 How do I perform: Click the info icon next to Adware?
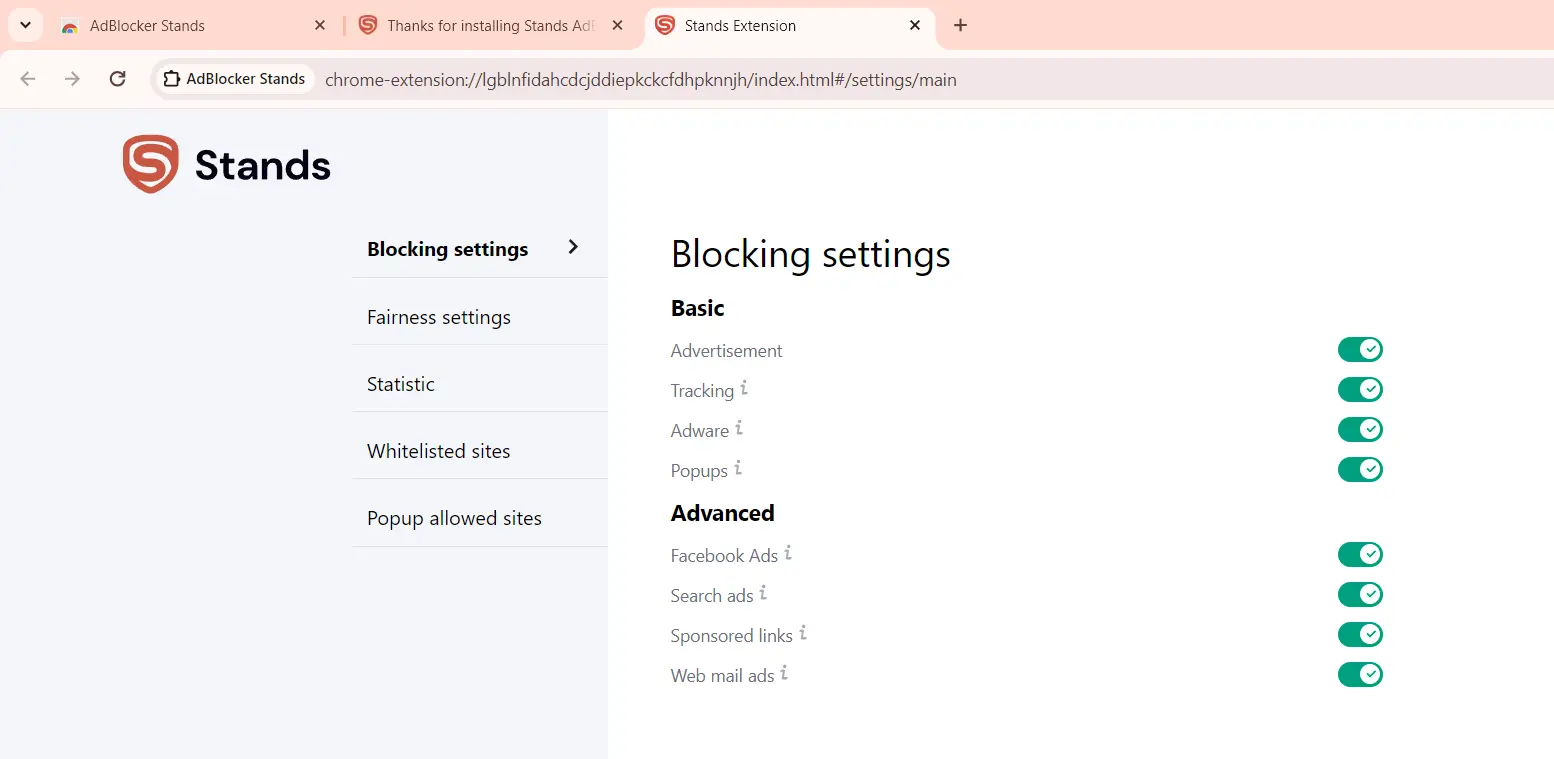[x=739, y=428]
